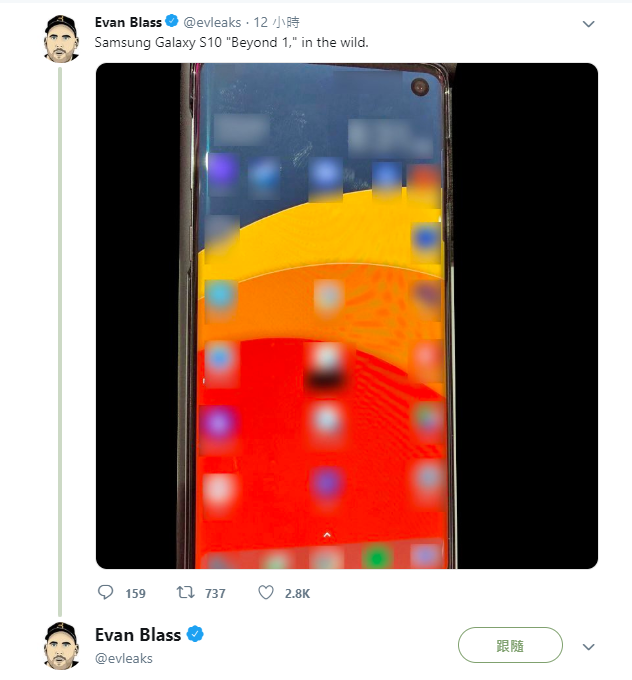The height and width of the screenshot is (680, 632).
Task: Open the 12 小時 timestamp link
Action: click(x=277, y=22)
